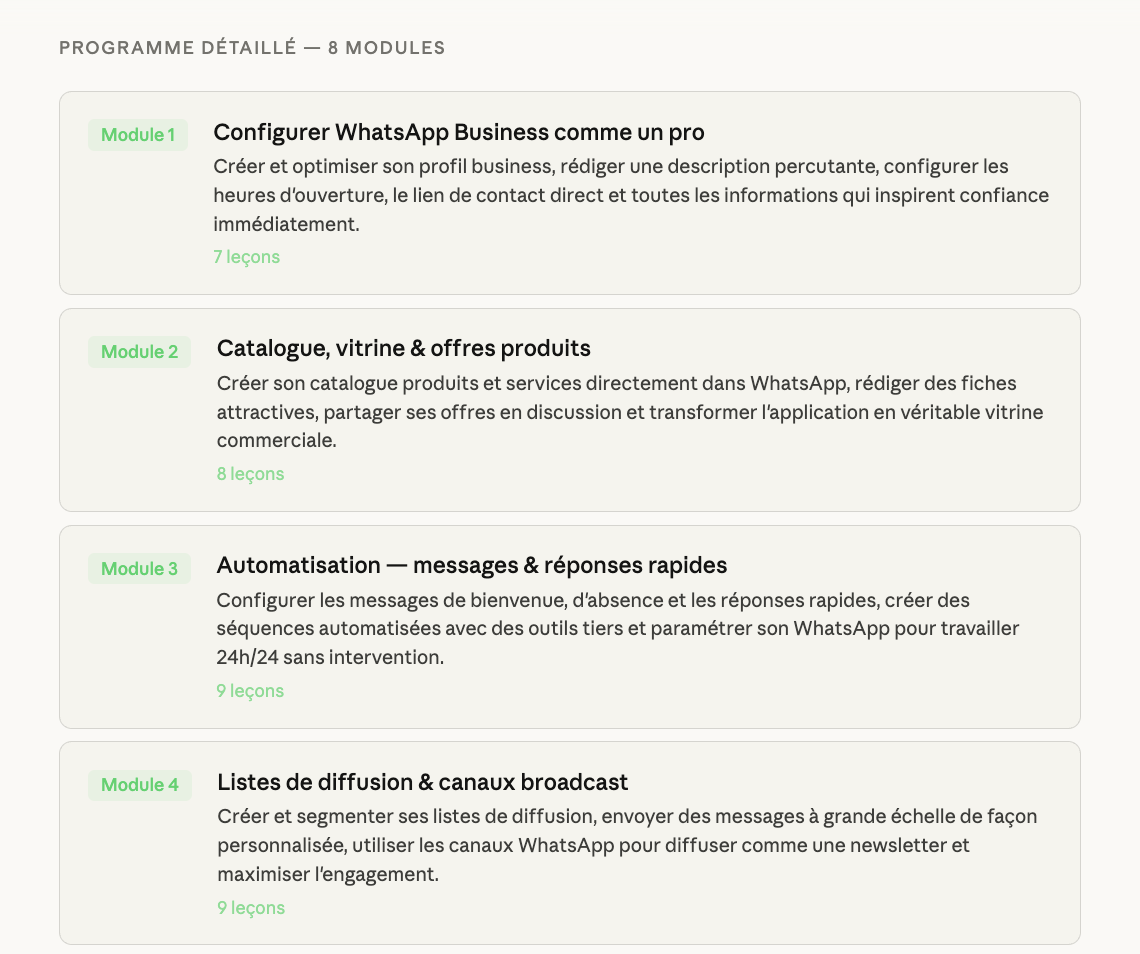The image size is (1140, 954).
Task: Click the description starting "Créer et optimiser son profil"
Action: (x=631, y=195)
